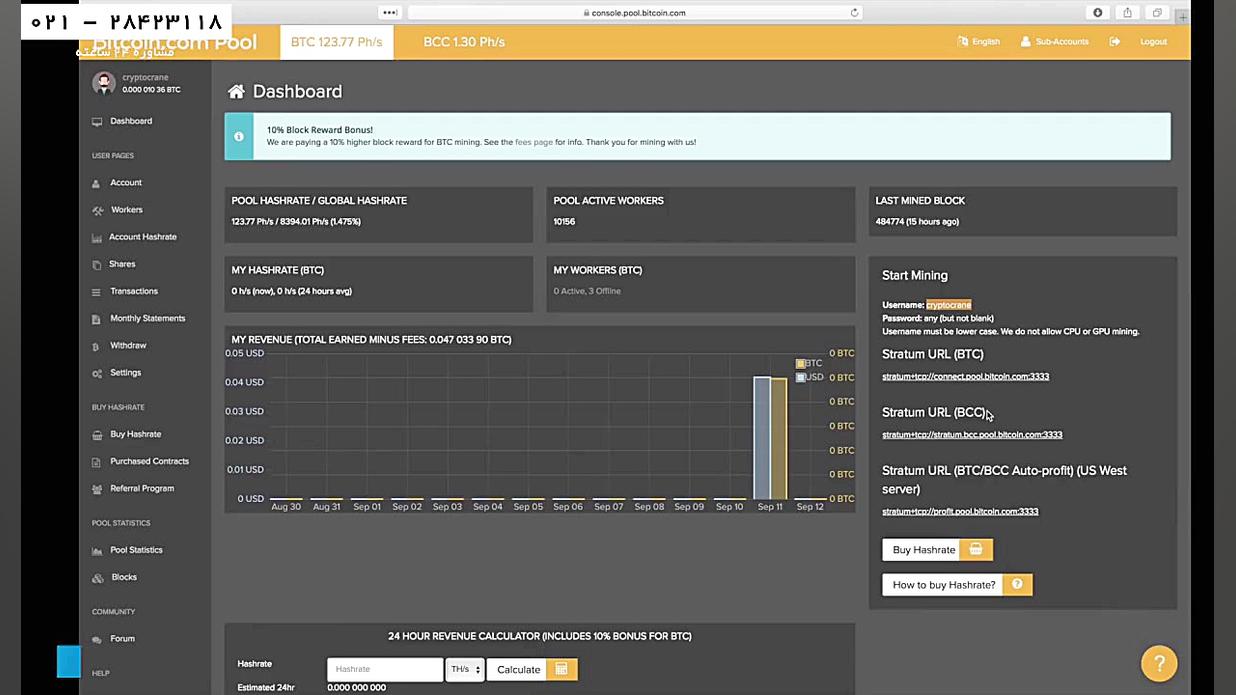This screenshot has height=695, width=1236.
Task: Click the BTC legend color swatch
Action: click(x=800, y=364)
